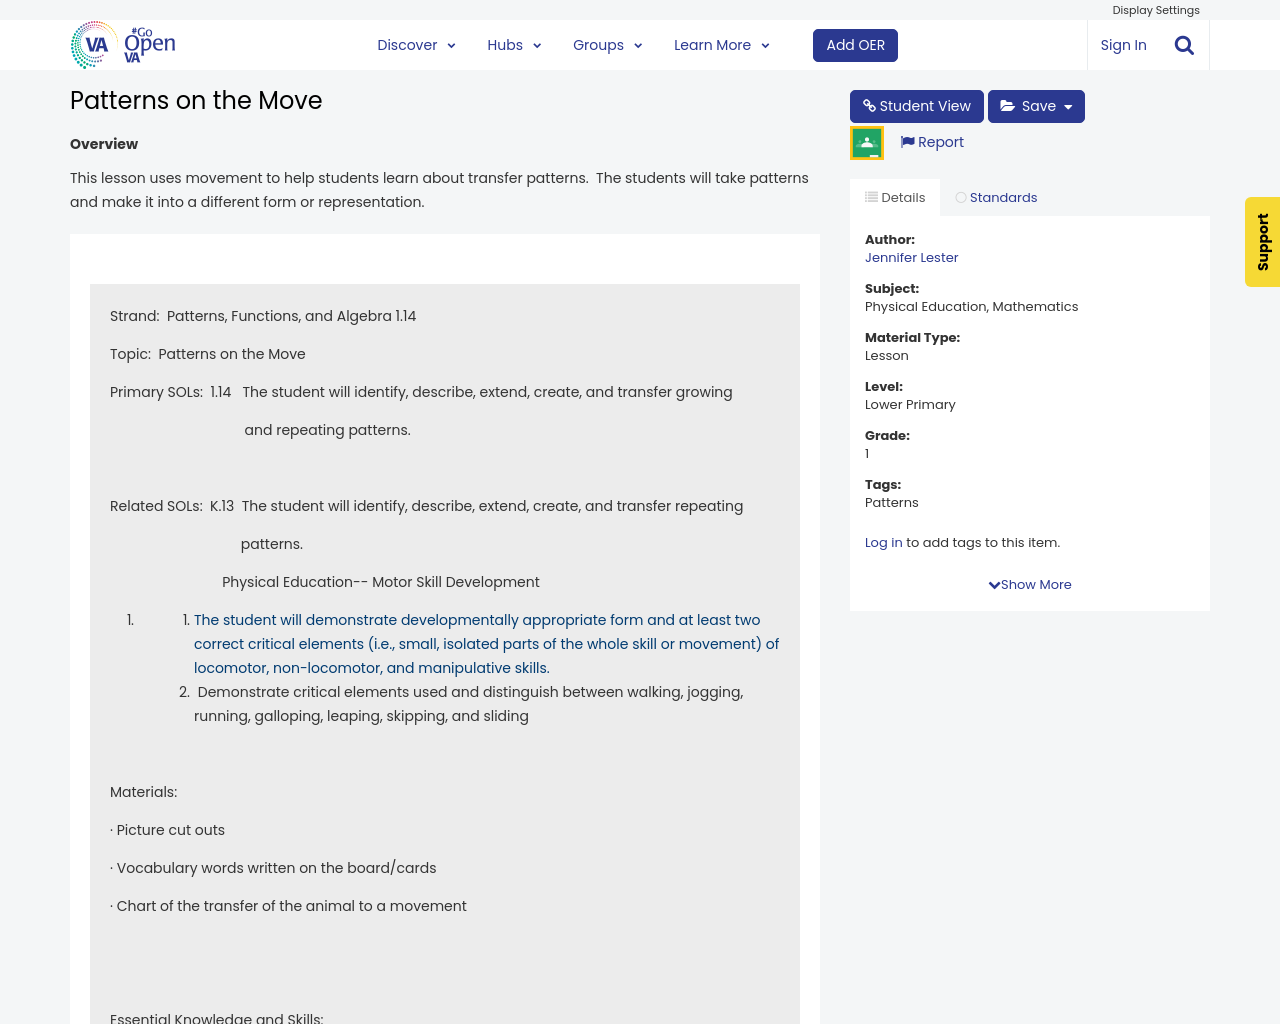Click the Standards circle icon
The height and width of the screenshot is (1024, 1280).
[961, 198]
